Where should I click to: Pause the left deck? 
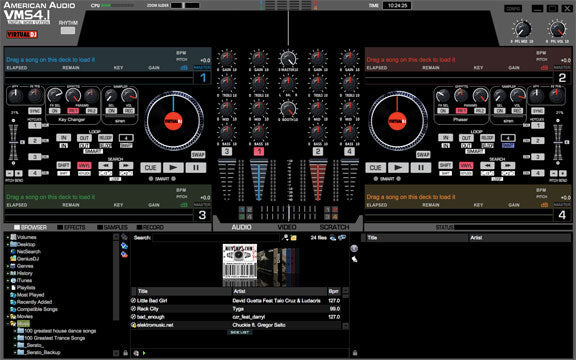point(195,168)
